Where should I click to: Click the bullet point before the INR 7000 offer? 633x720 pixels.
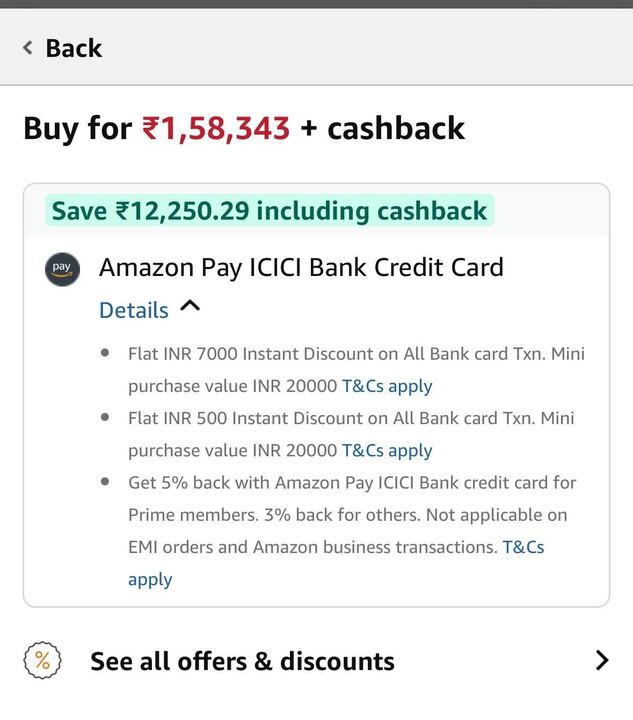coord(106,354)
